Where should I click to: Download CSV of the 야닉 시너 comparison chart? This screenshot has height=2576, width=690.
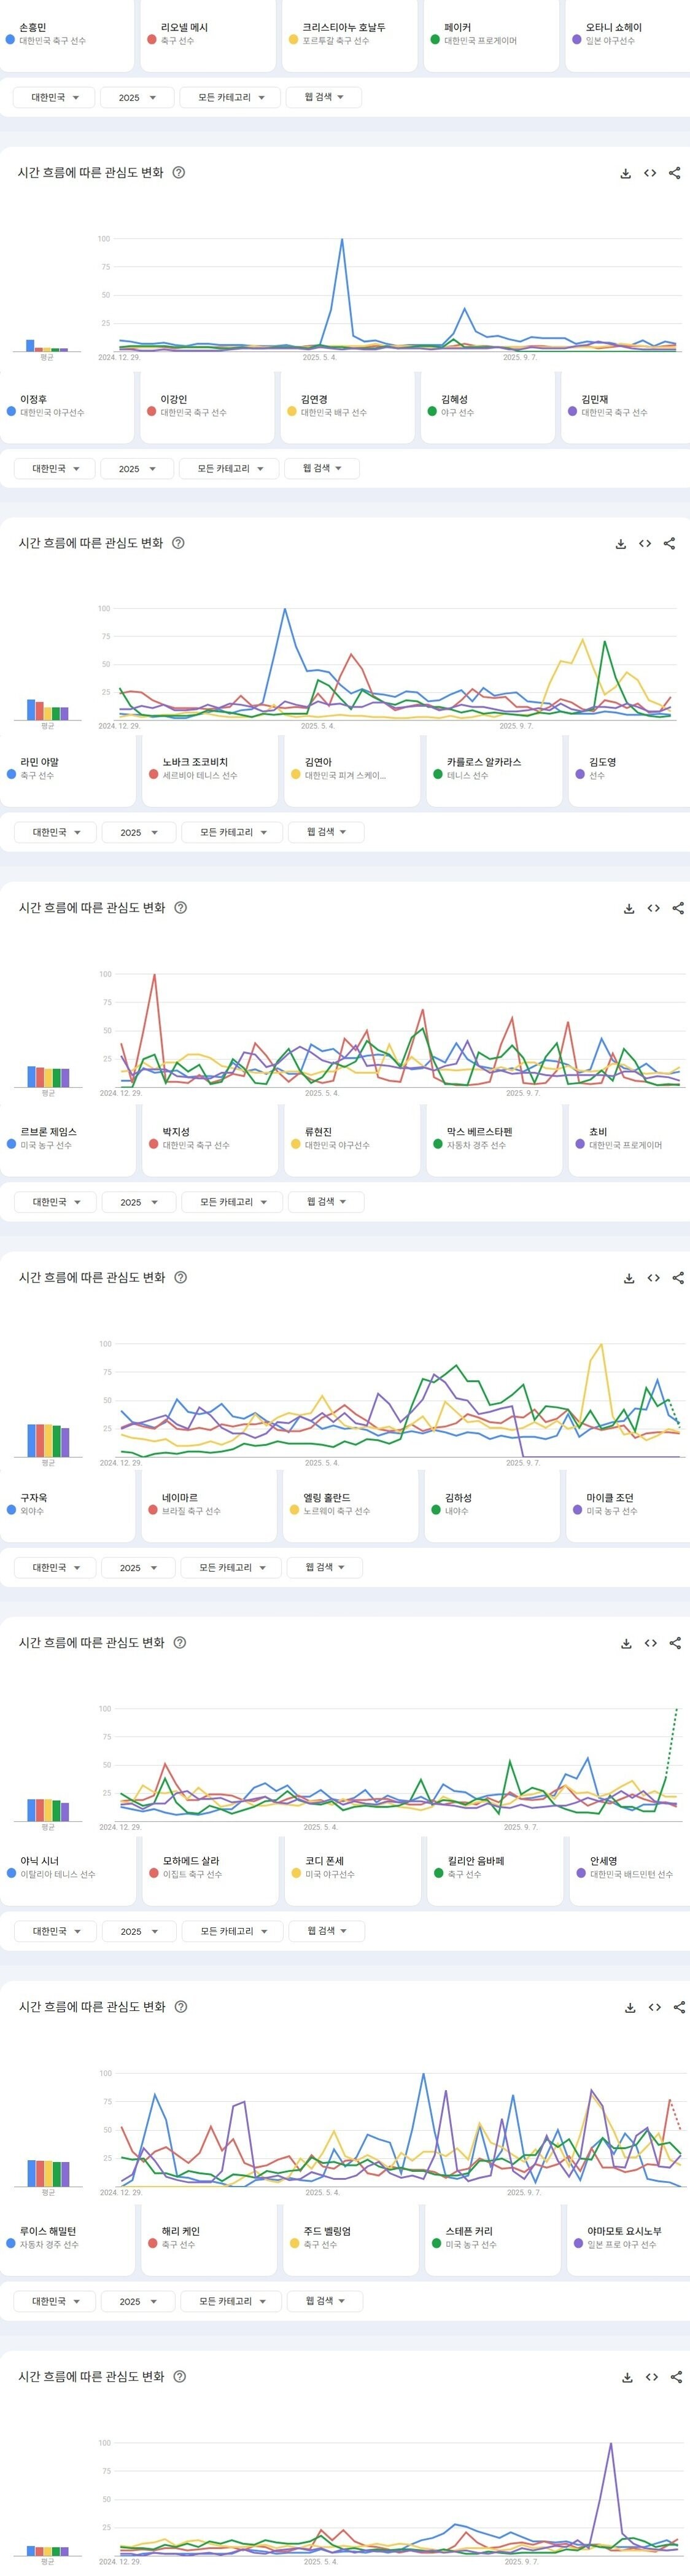[630, 2007]
